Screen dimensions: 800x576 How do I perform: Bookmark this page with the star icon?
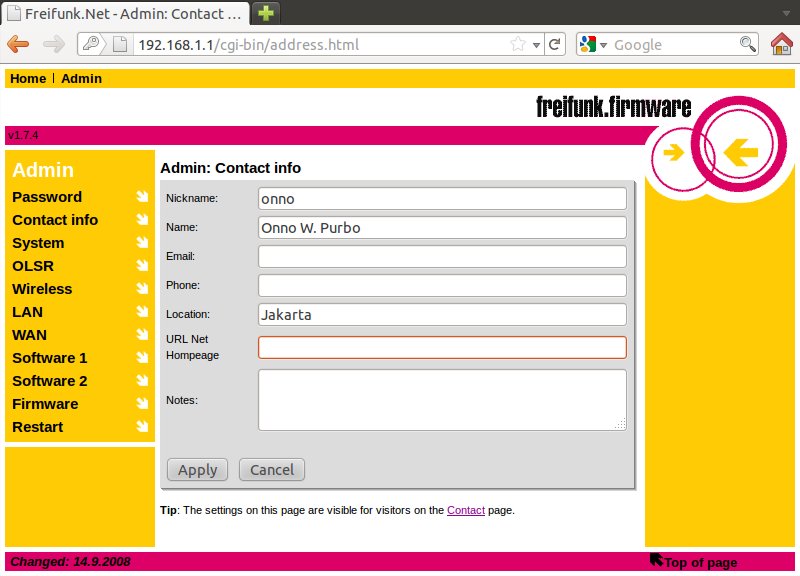pyautogui.click(x=518, y=44)
